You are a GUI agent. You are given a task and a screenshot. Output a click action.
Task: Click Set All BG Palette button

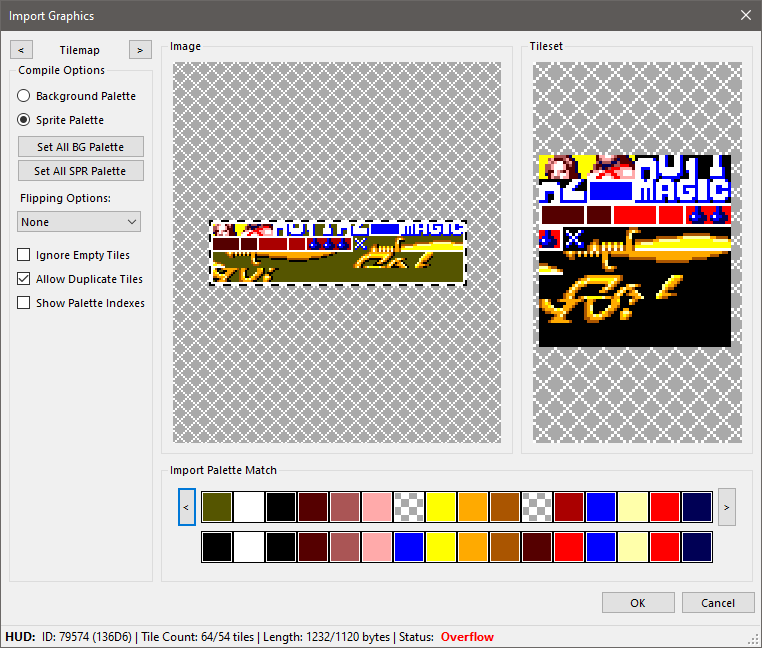(81, 147)
